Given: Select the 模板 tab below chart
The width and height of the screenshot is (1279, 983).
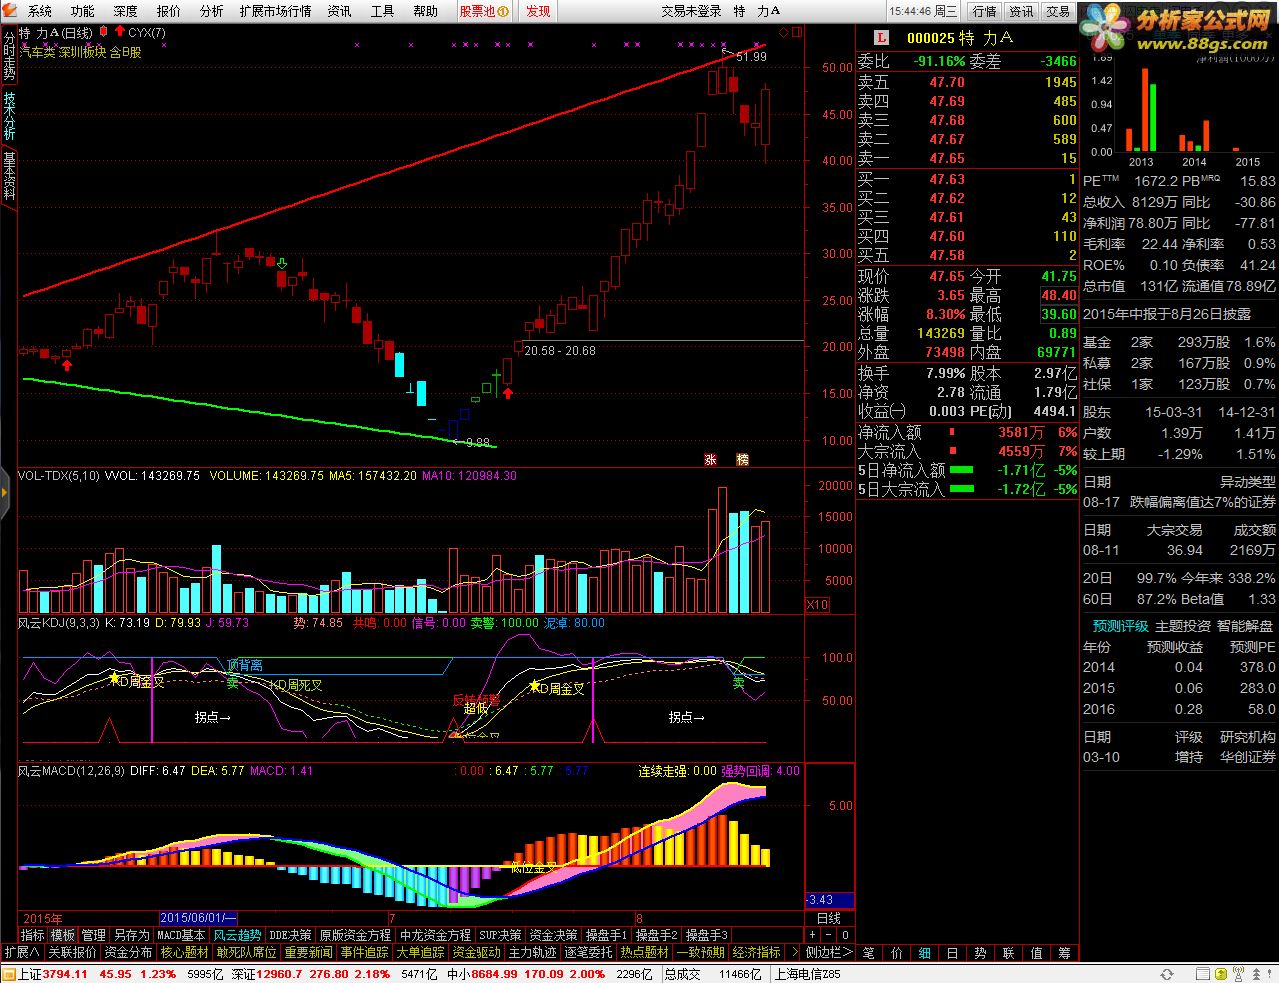Looking at the screenshot, I should 63,935.
